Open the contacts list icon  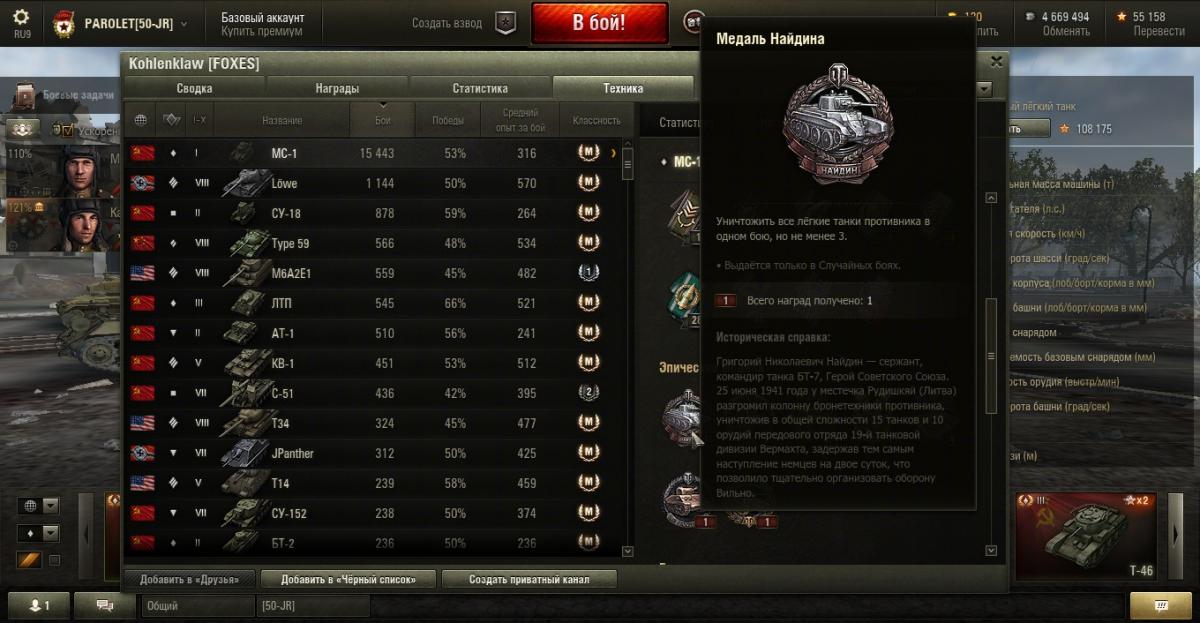37,606
